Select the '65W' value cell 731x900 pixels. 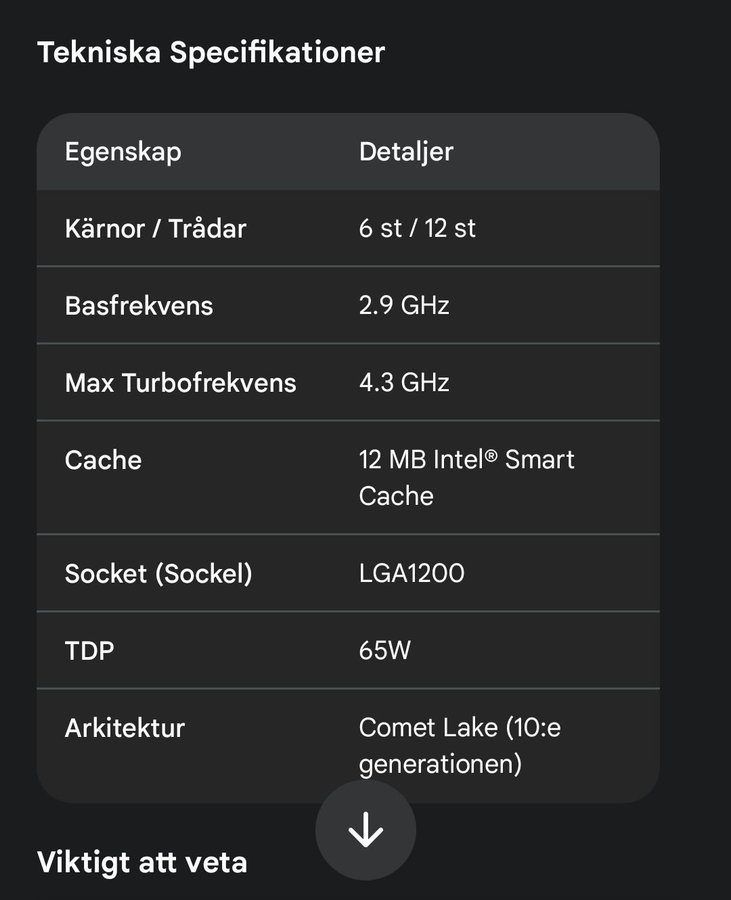pos(385,651)
